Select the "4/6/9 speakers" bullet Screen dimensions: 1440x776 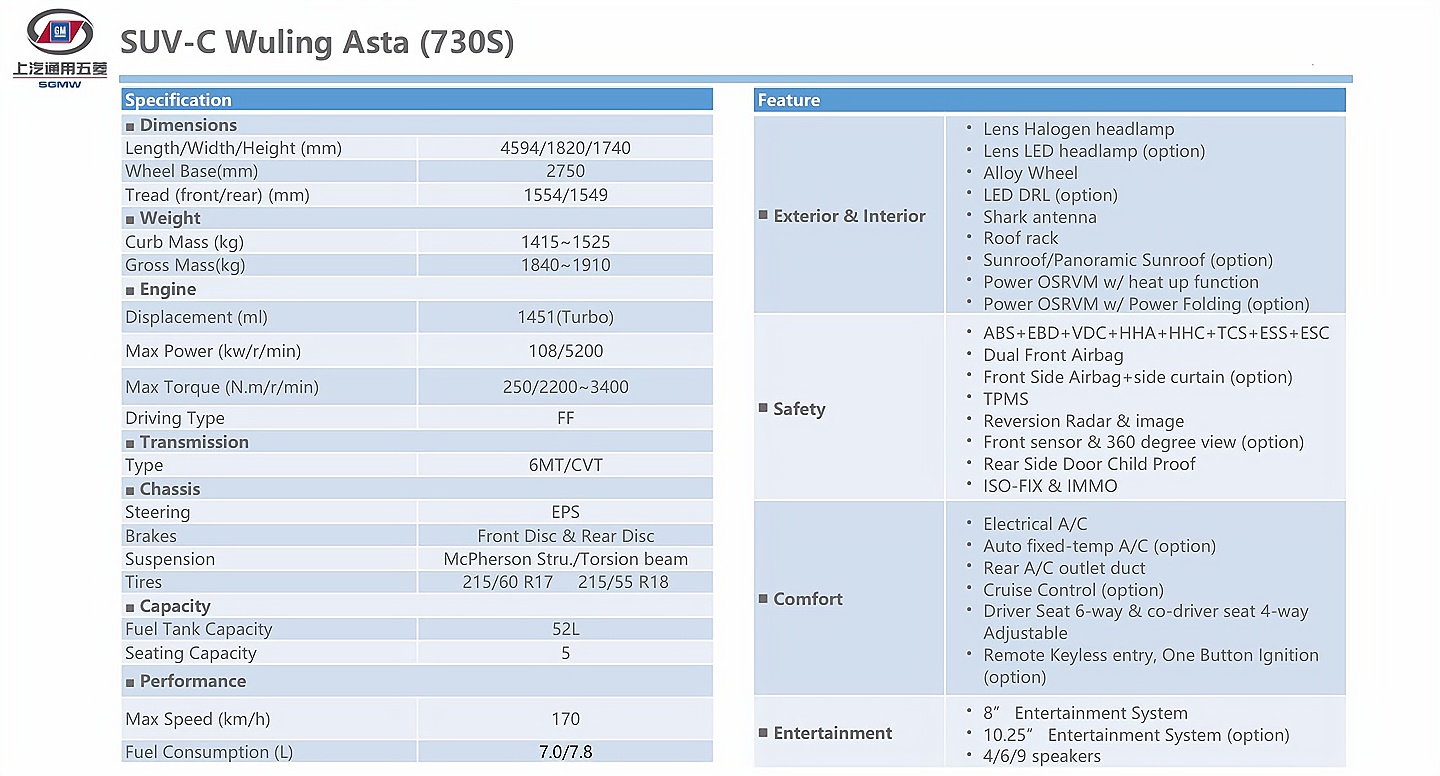coord(1041,756)
